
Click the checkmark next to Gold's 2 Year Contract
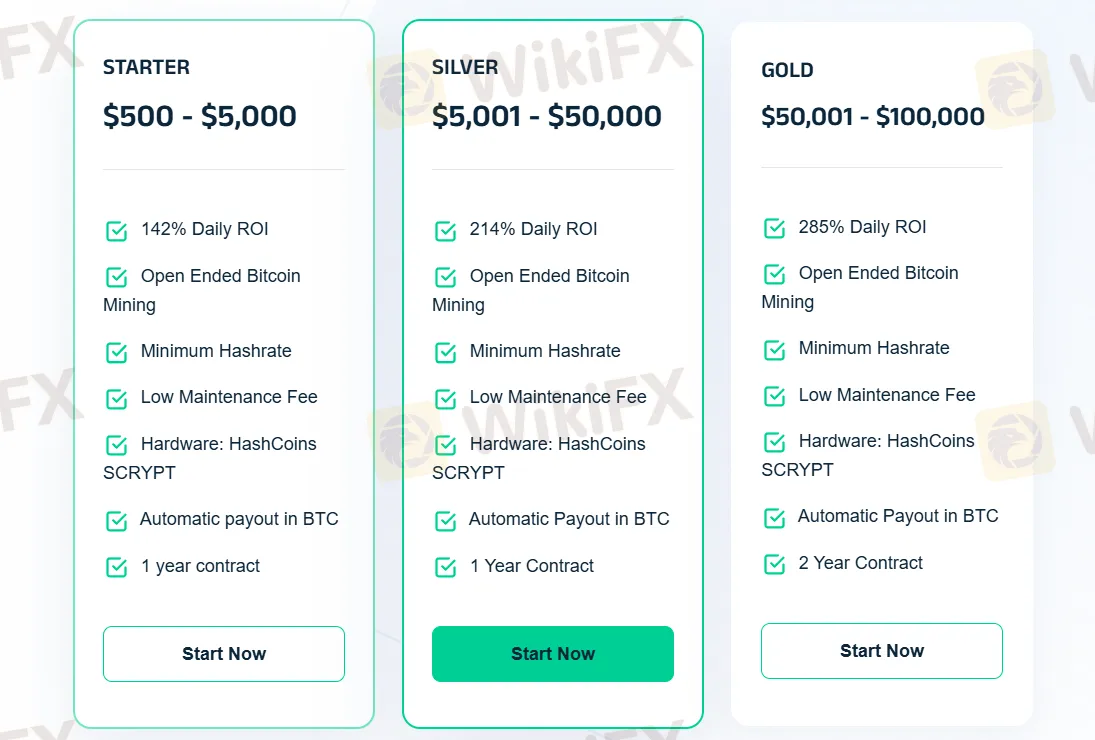pos(774,563)
